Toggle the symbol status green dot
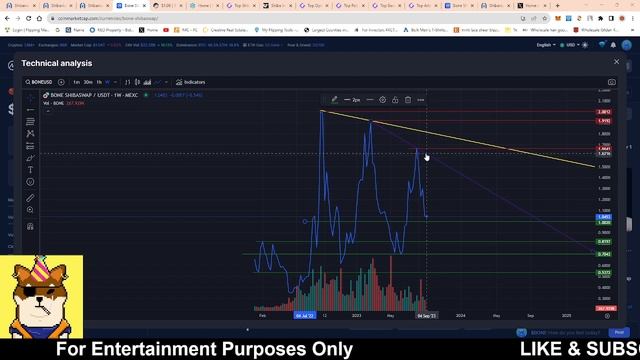This screenshot has height=360, width=640. (x=146, y=95)
